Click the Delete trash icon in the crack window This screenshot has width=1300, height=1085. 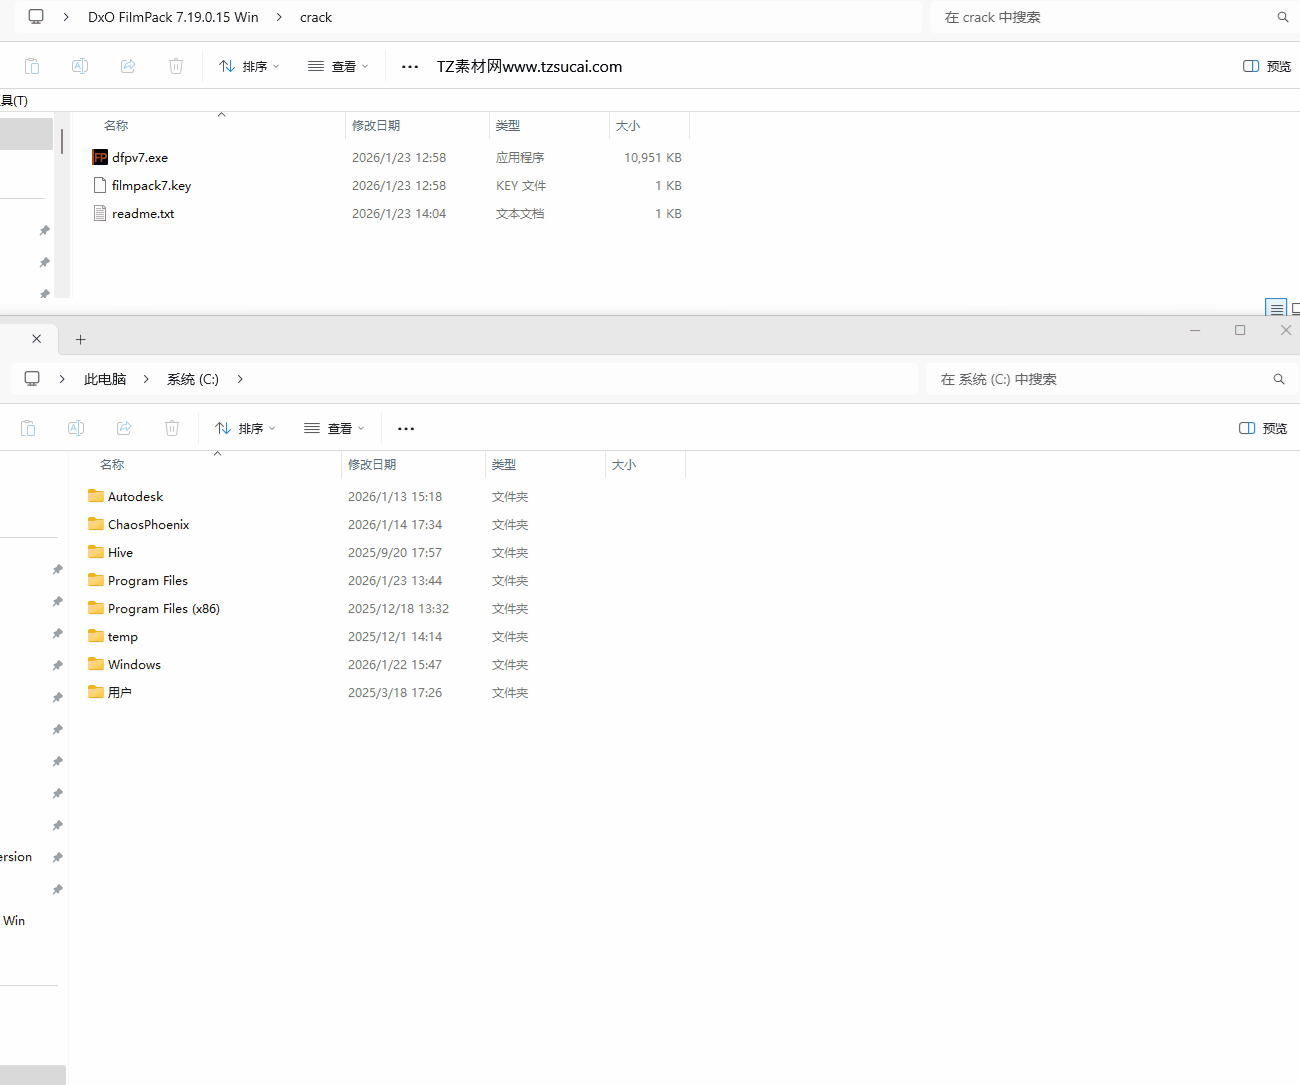tap(176, 66)
